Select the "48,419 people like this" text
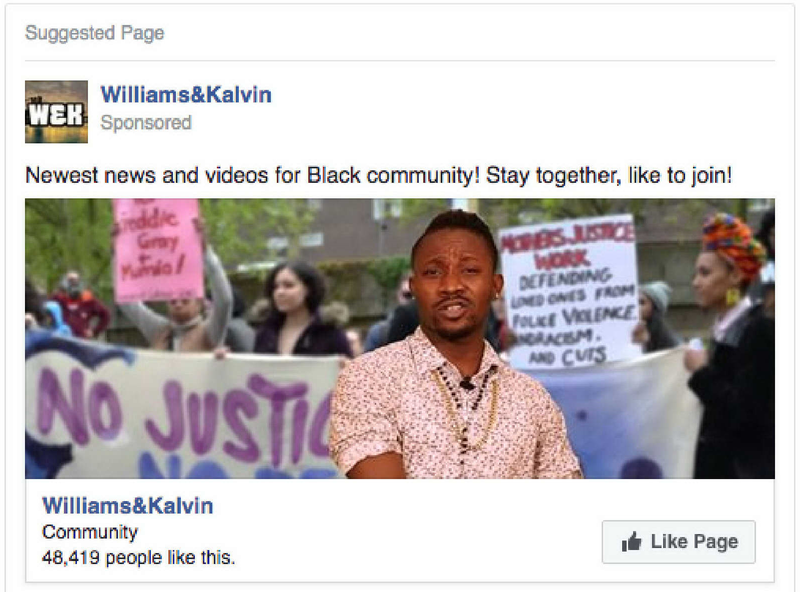The image size is (800, 592). (x=139, y=558)
